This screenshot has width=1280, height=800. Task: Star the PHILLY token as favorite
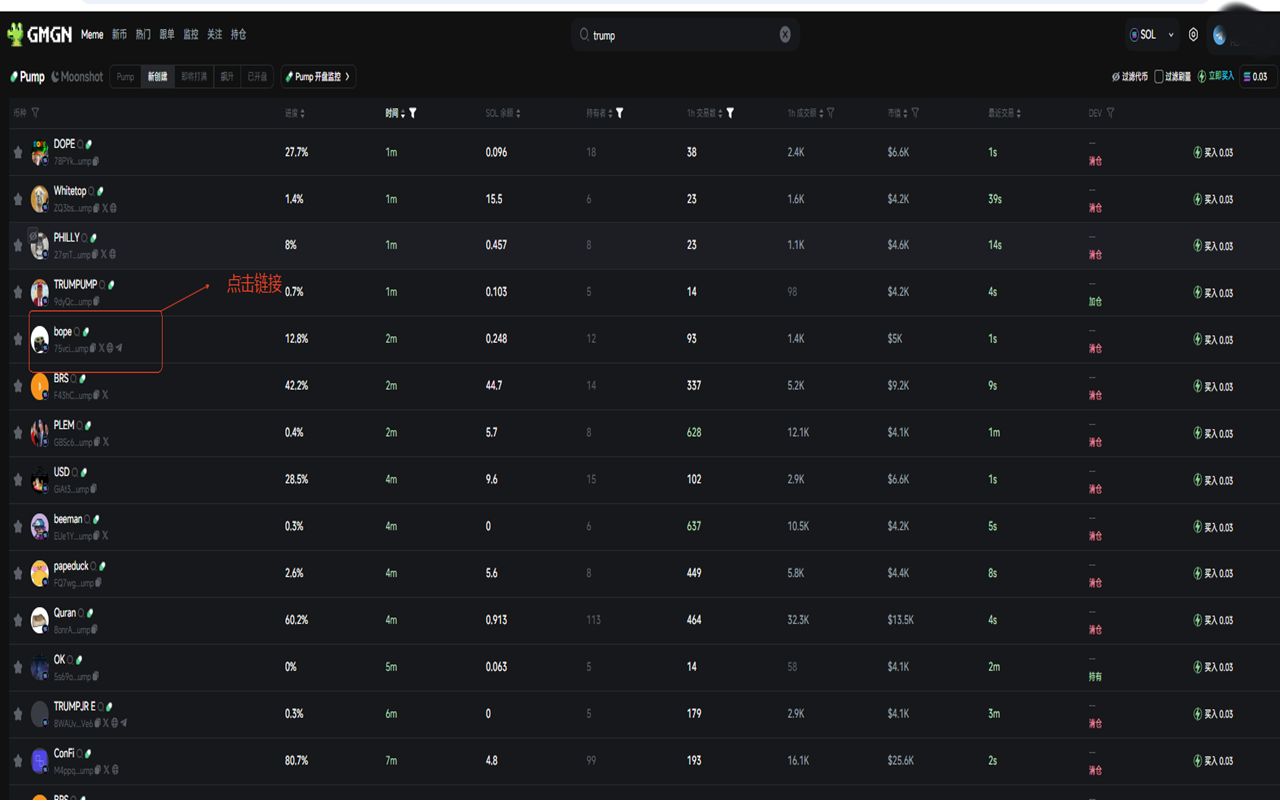18,246
